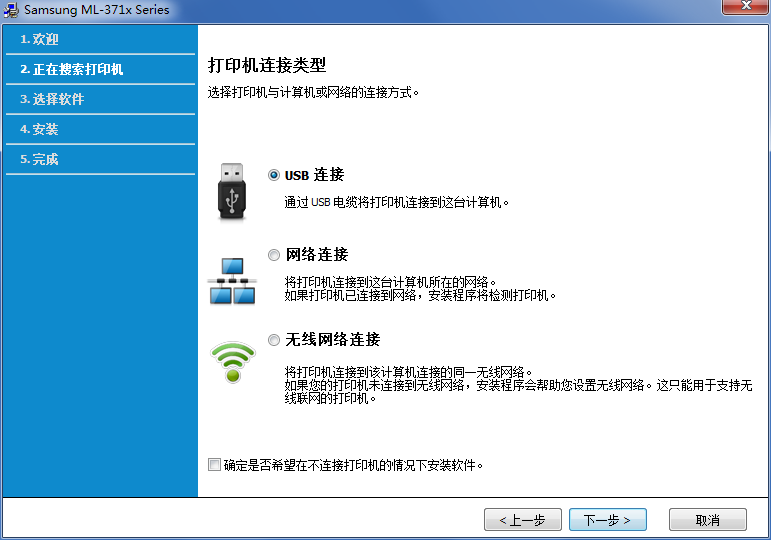The height and width of the screenshot is (540, 771).
Task: Click the 打印机连接类型 heading
Action: point(267,65)
